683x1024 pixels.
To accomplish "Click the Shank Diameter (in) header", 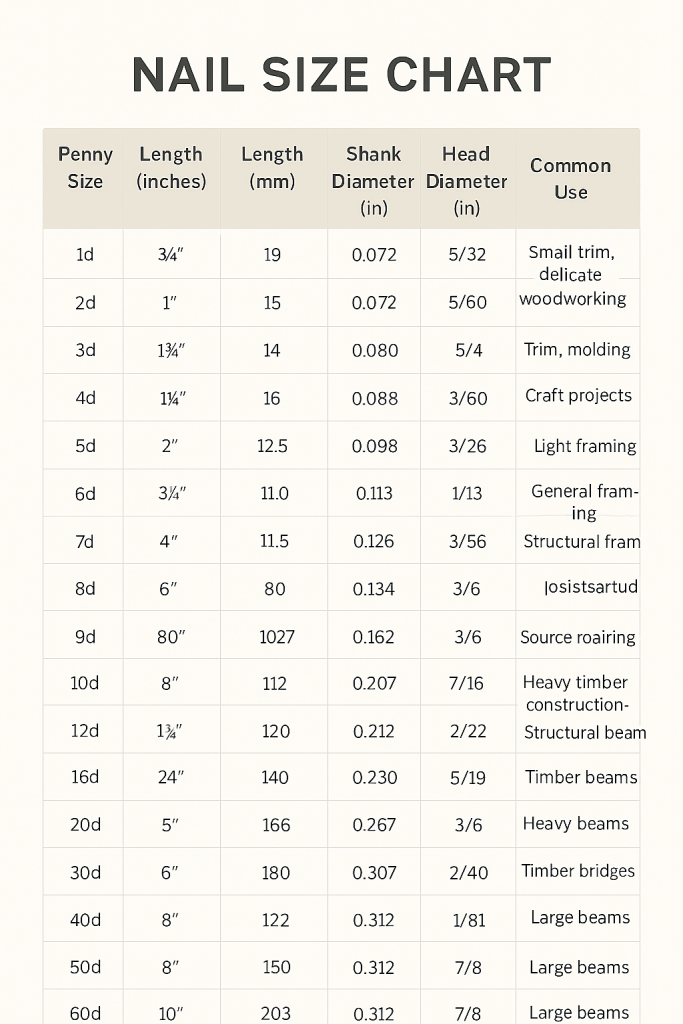I will [373, 181].
